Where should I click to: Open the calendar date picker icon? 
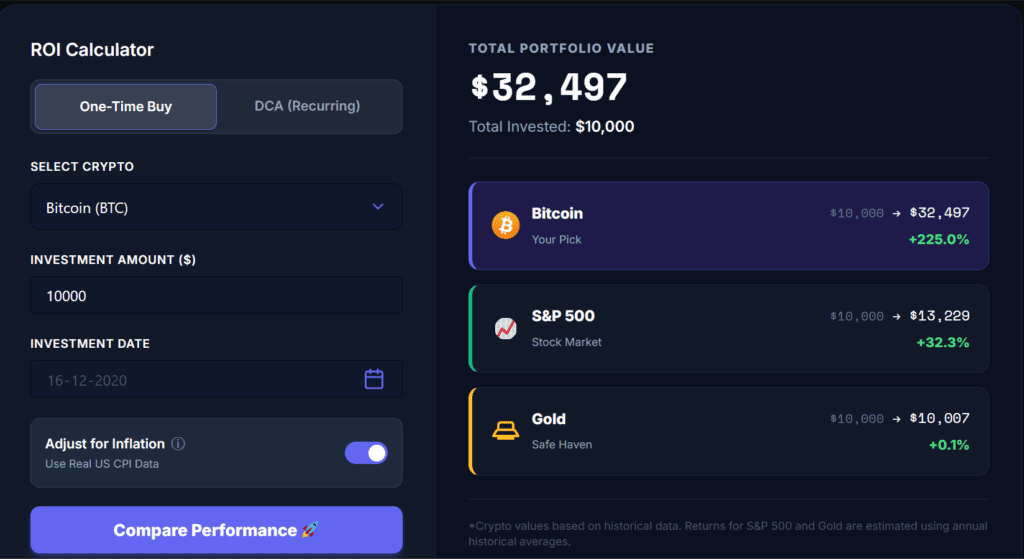click(374, 379)
